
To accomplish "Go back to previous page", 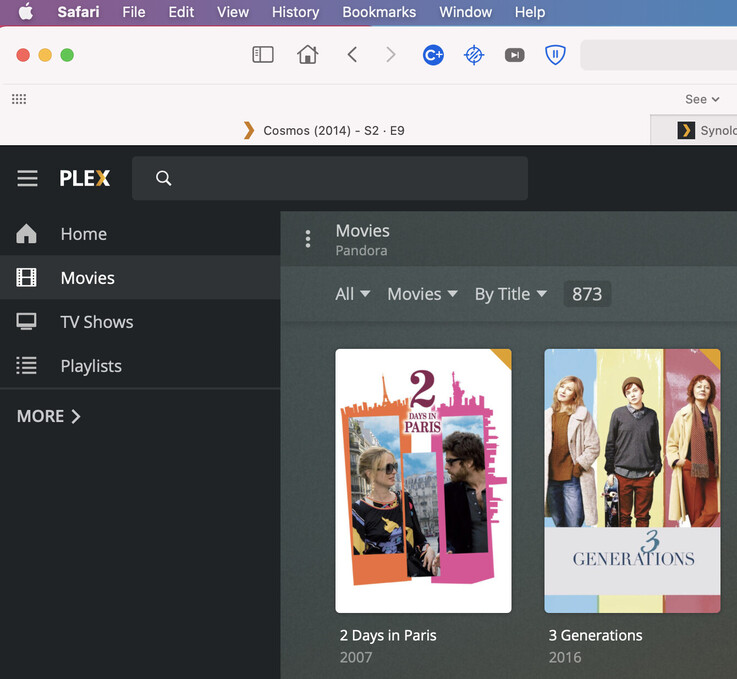I will click(352, 55).
